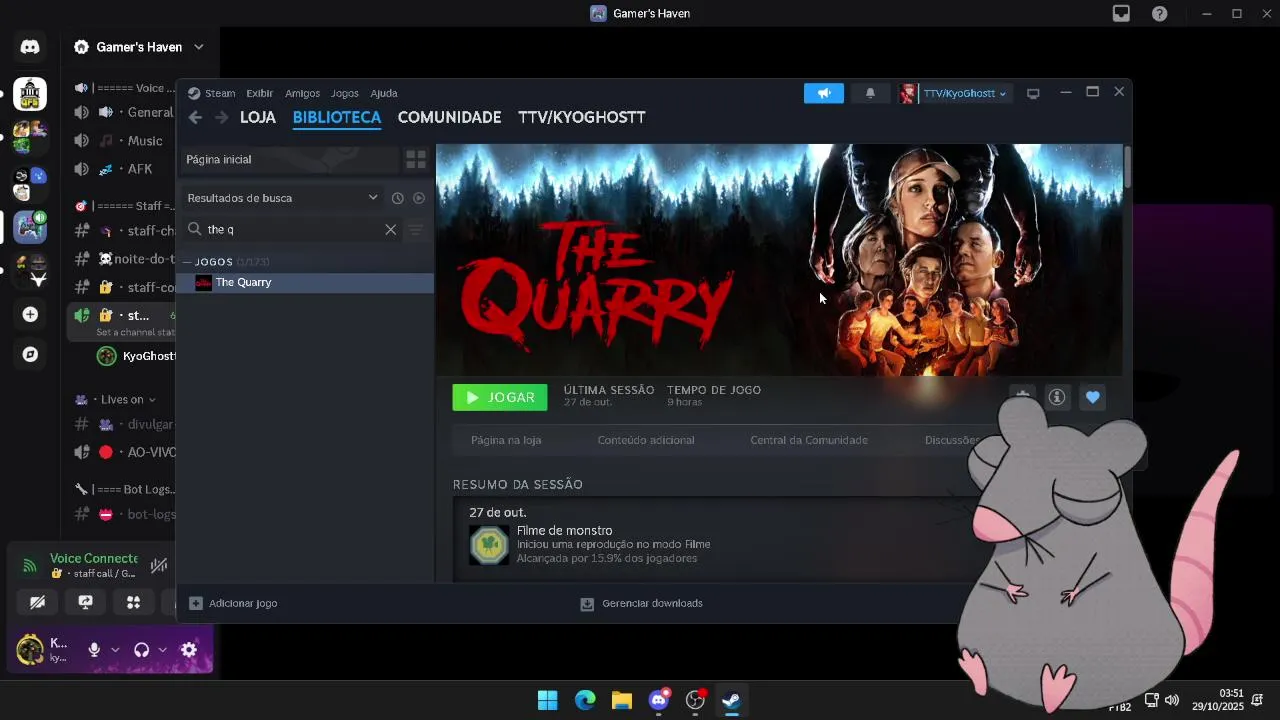Open Página na loja link

coord(506,440)
